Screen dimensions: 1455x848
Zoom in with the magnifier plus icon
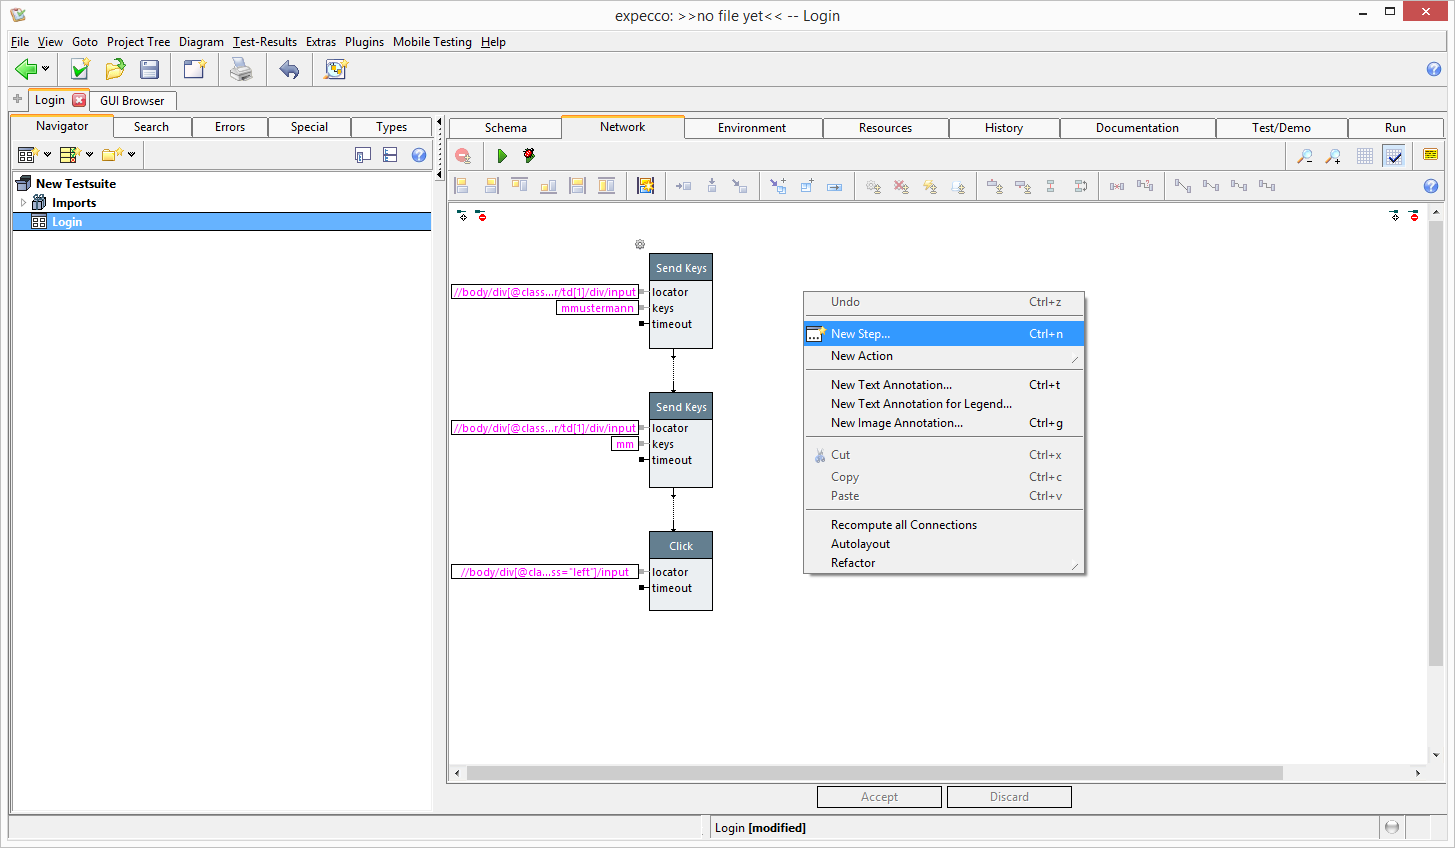(1333, 156)
